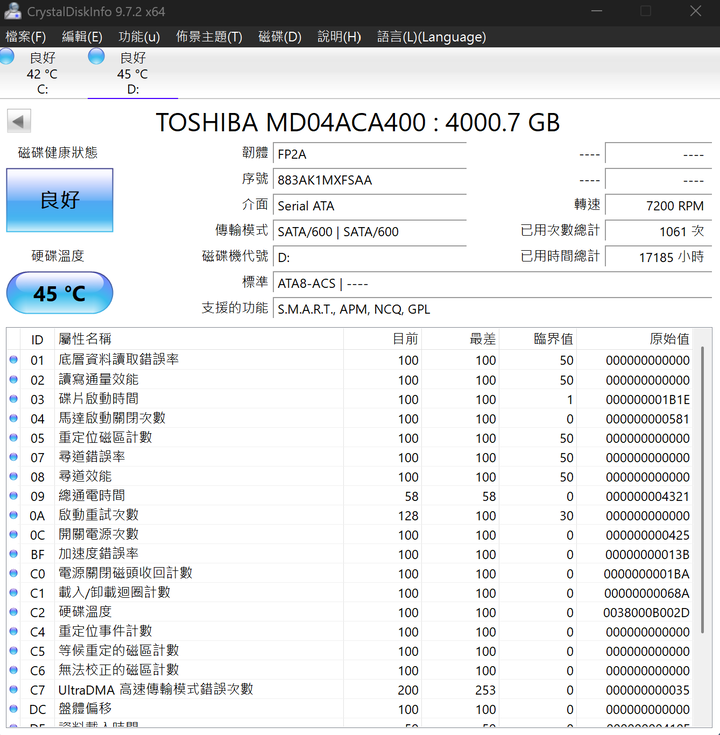The height and width of the screenshot is (735, 720).
Task: Open the 檔案(F) menu
Action: point(25,37)
